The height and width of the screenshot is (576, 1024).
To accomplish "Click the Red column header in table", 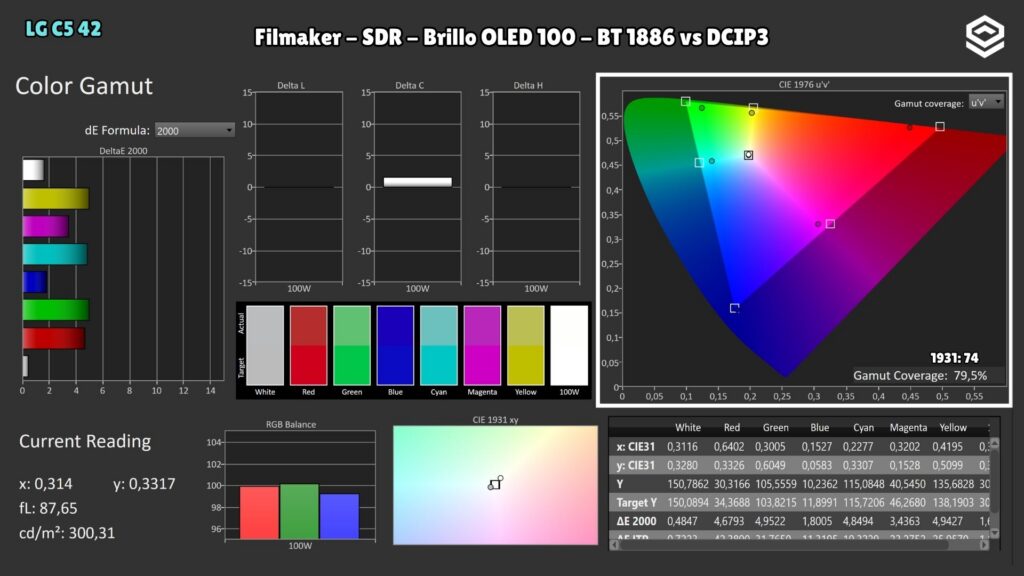I will pyautogui.click(x=731, y=428).
